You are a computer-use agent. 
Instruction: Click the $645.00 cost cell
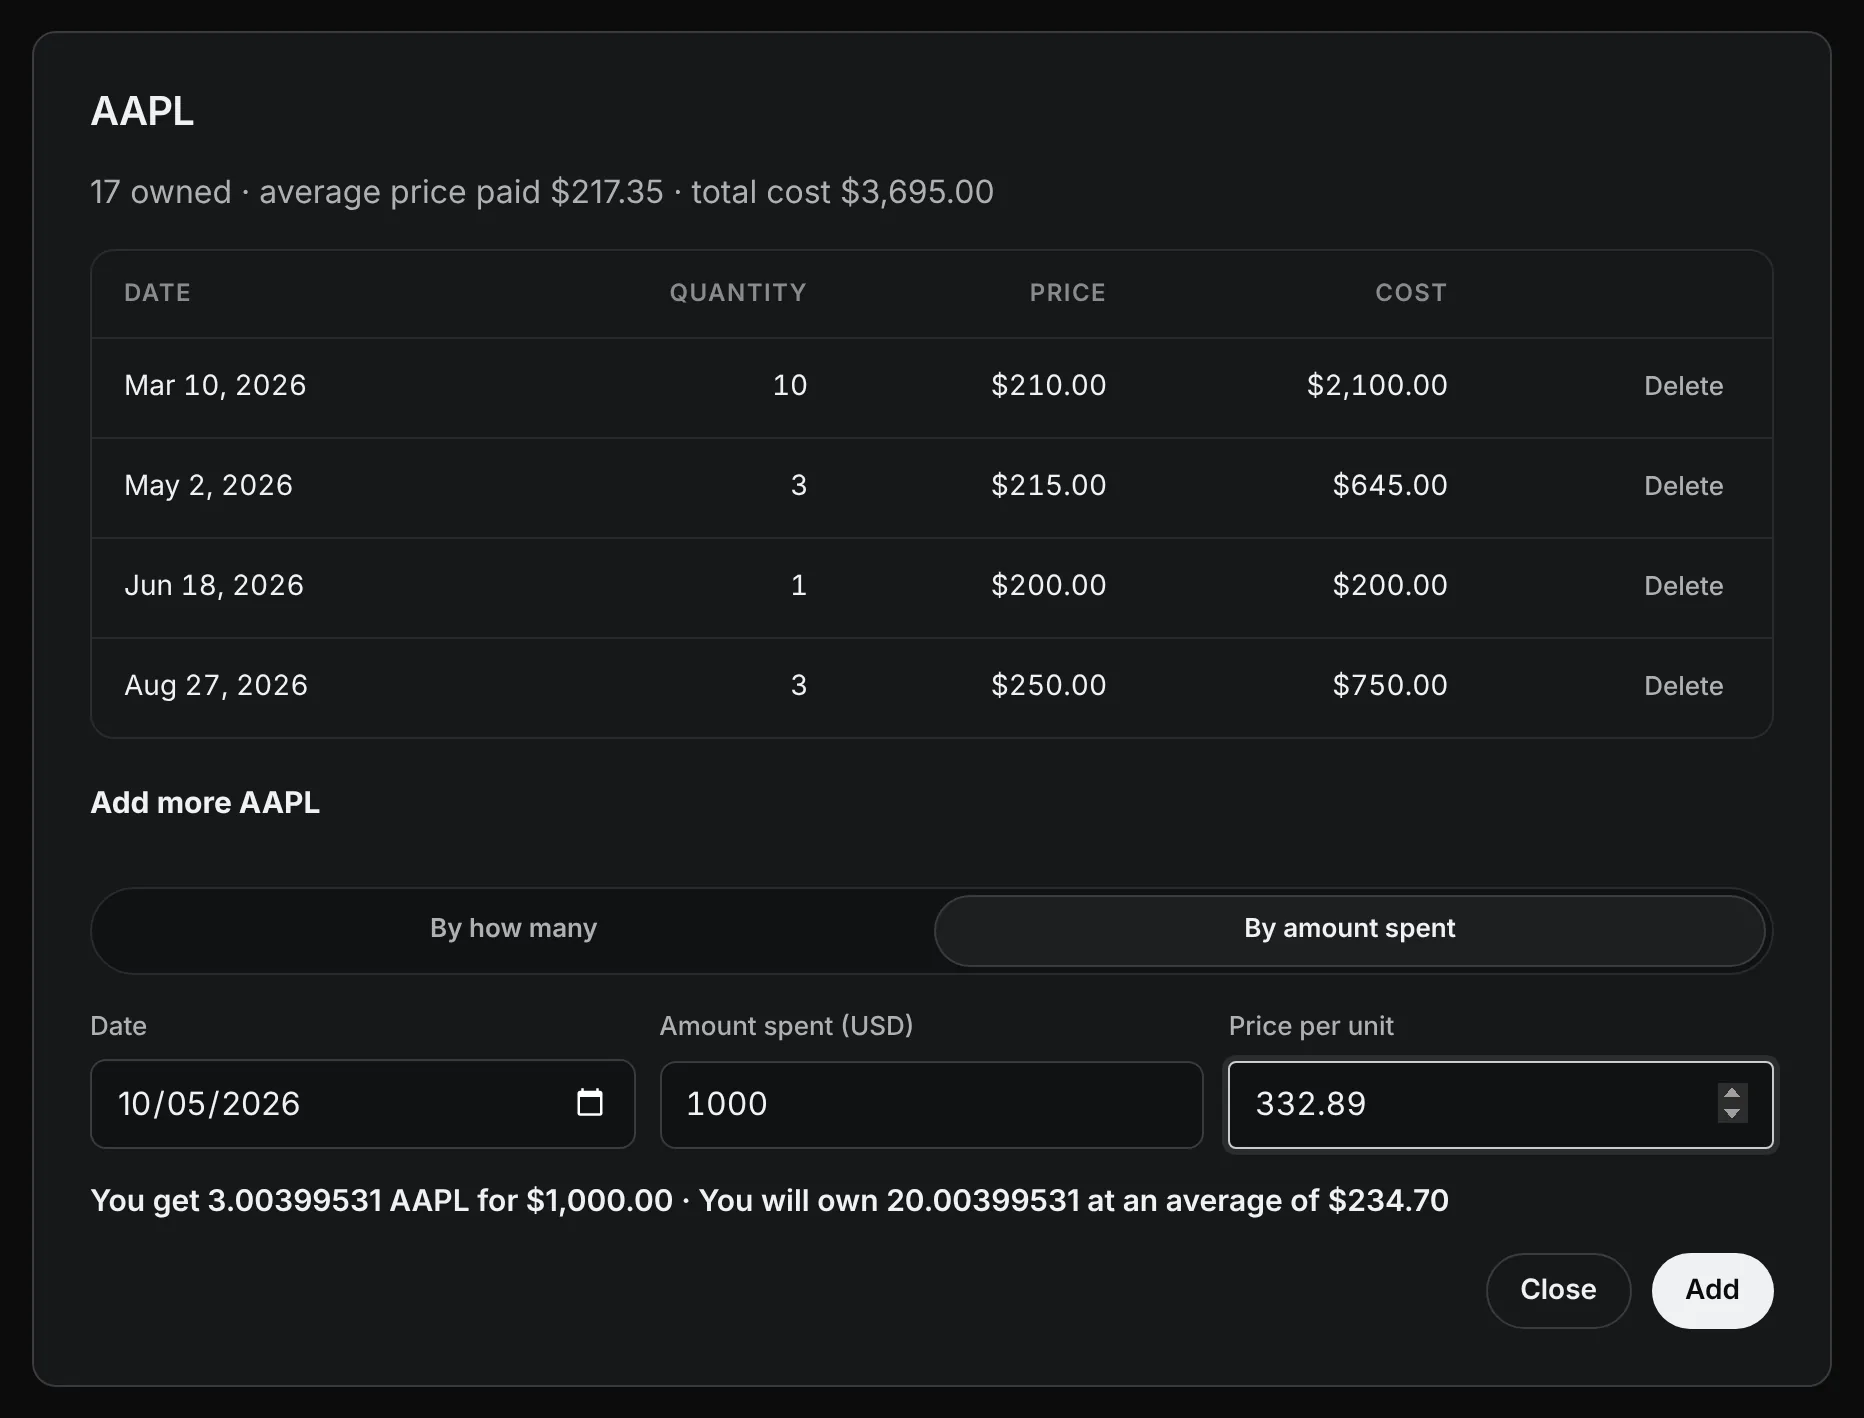pos(1390,486)
